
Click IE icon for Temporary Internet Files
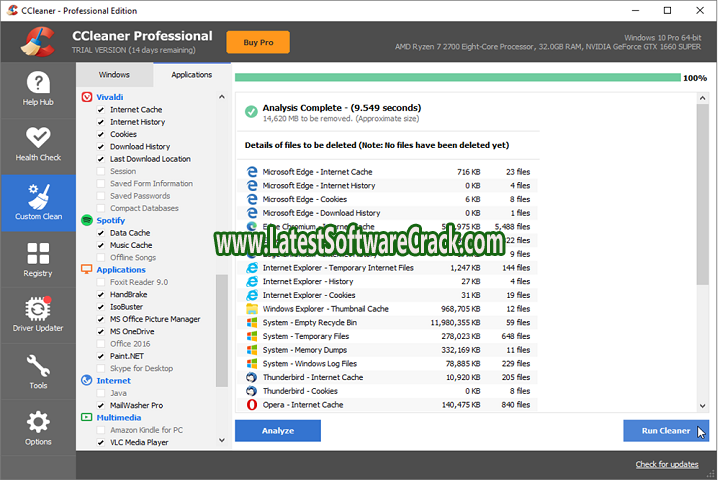point(252,267)
